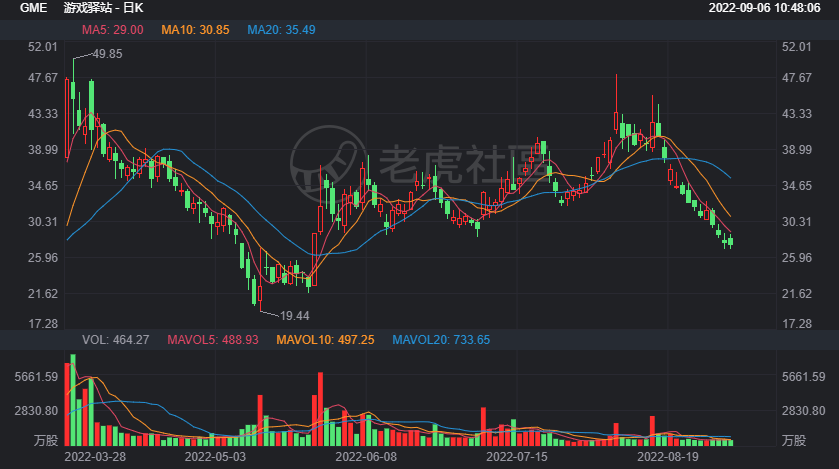Select the MAVOL10: 497.25 label

tap(325, 340)
